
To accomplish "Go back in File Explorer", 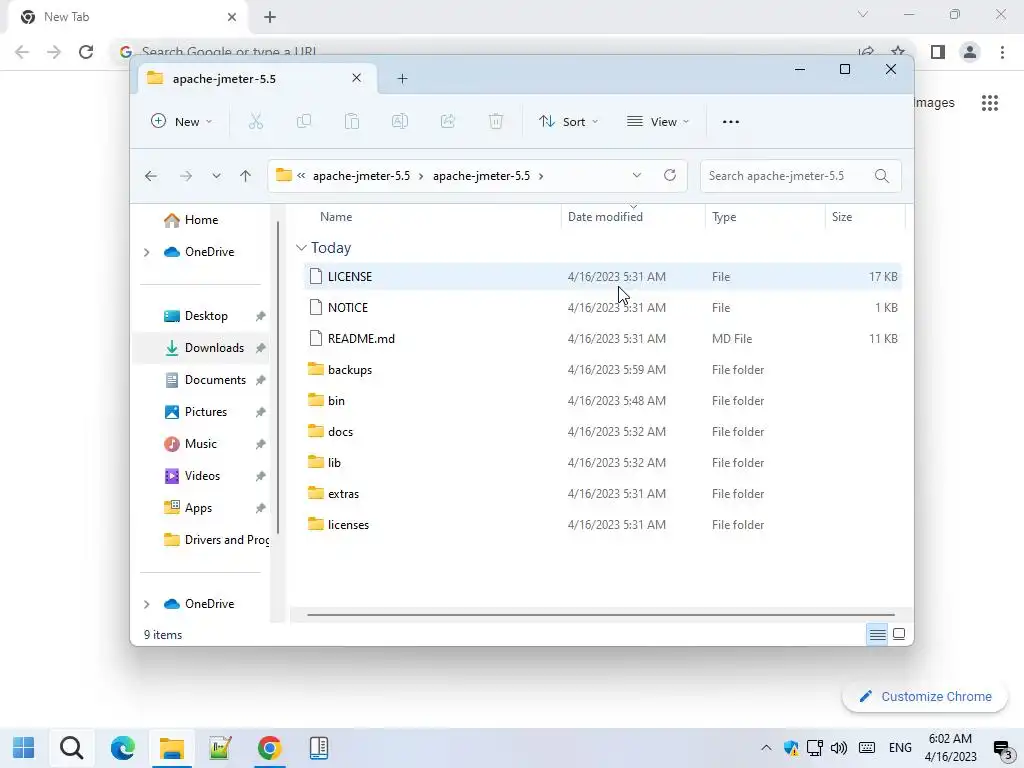I will click(151, 176).
